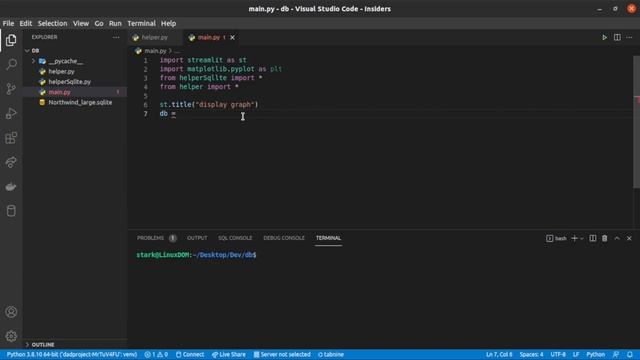This screenshot has width=640, height=360.
Task: Close the main.py editor tab
Action: click(x=232, y=38)
